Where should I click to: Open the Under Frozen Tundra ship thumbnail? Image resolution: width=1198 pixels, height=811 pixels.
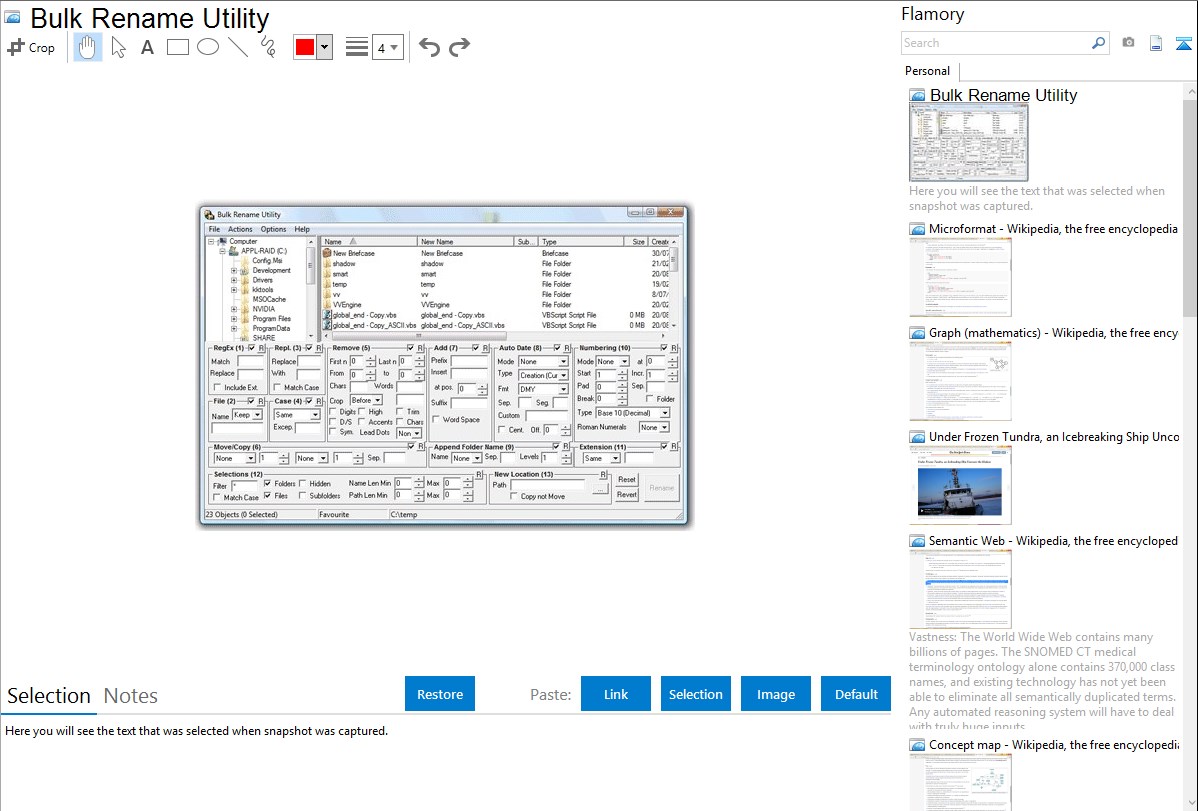click(x=960, y=485)
